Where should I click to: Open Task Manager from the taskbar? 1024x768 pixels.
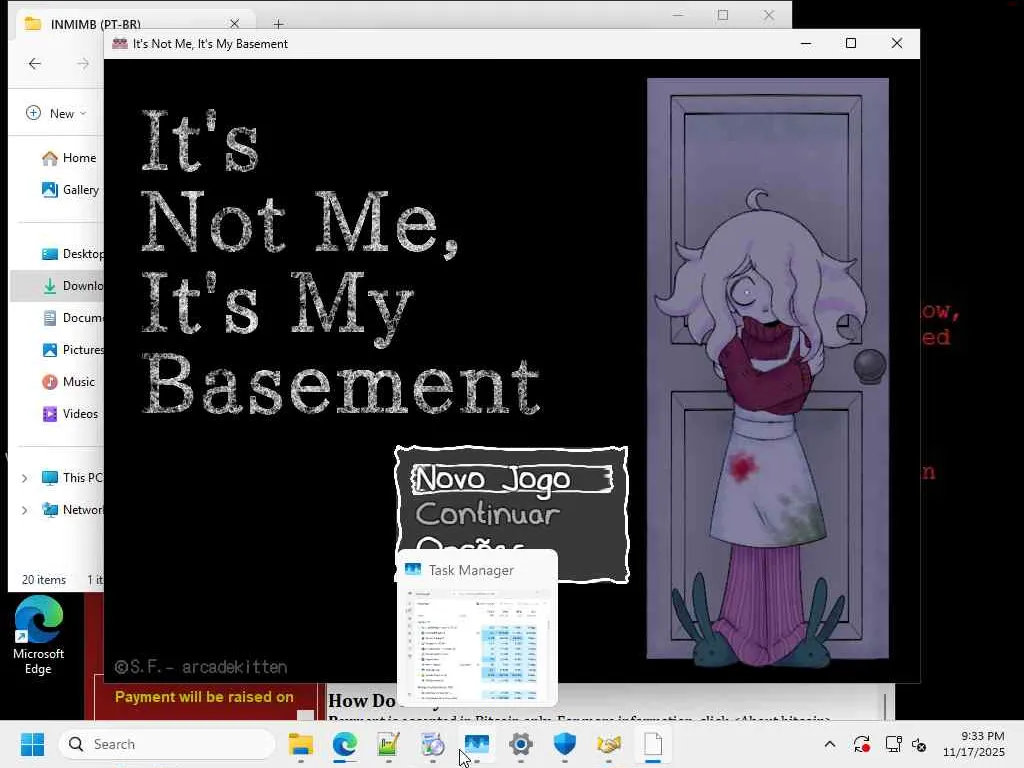[x=476, y=745]
